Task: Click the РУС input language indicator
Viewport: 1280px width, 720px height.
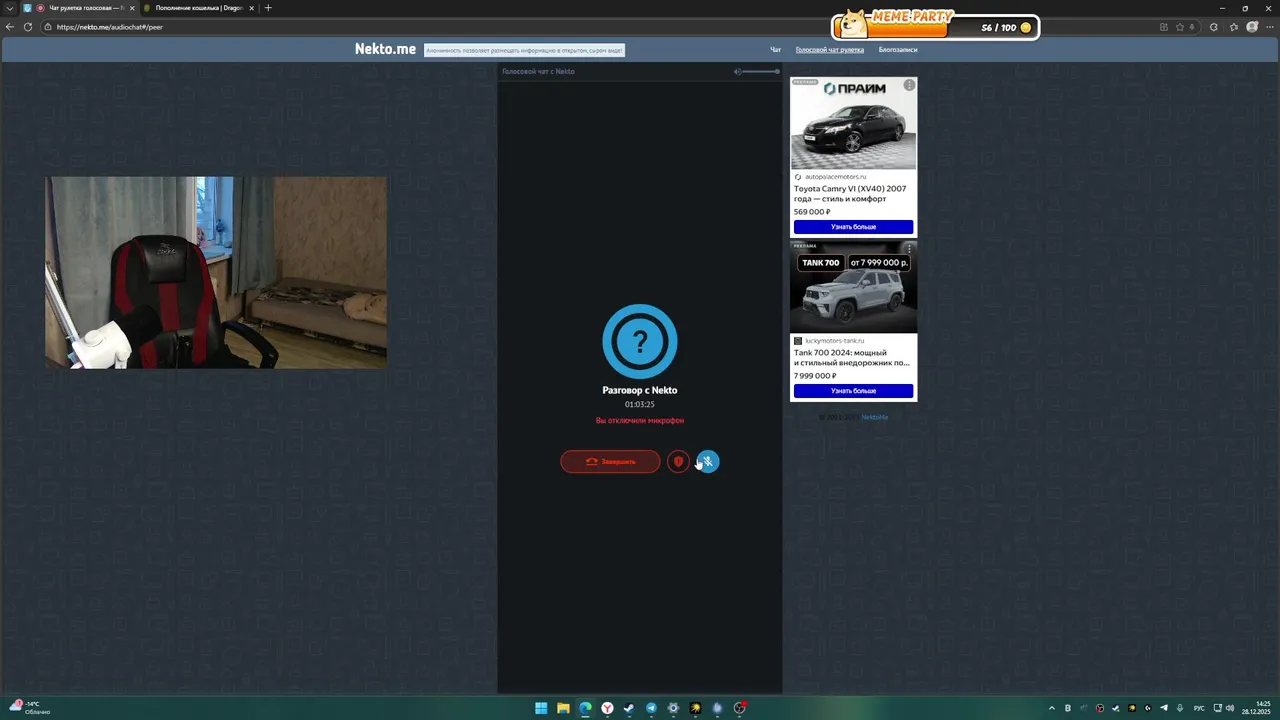Action: pyautogui.click(x=1199, y=708)
